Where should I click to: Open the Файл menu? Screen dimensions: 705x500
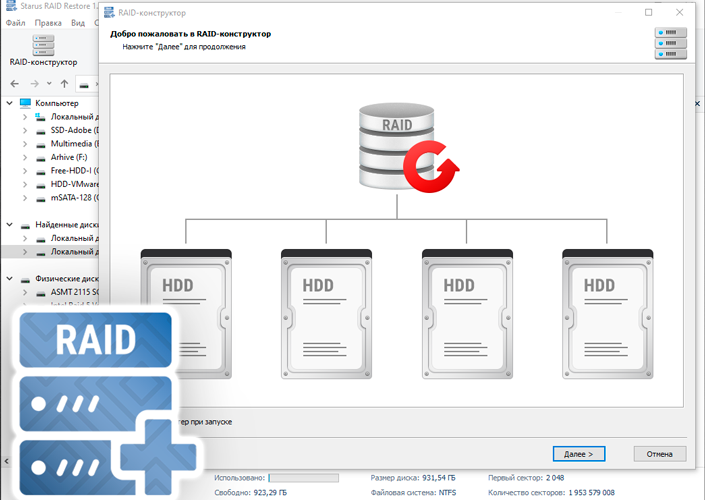[16, 22]
